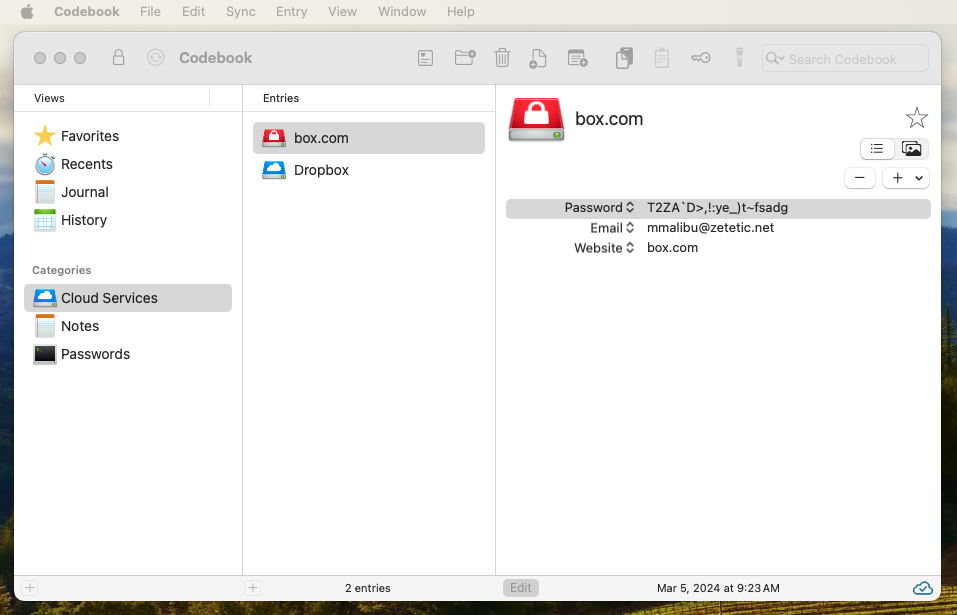Open the Help menu
The image size is (957, 615).
[460, 12]
